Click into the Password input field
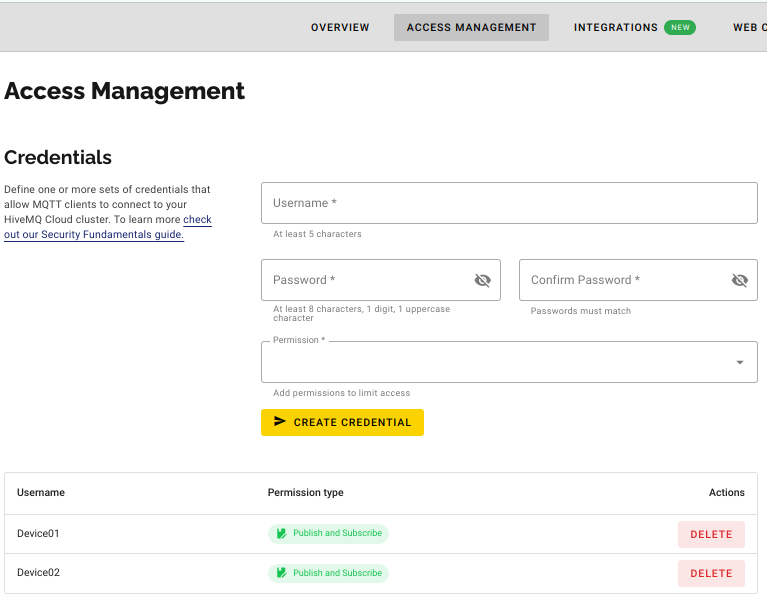This screenshot has width=767, height=611. coord(365,280)
